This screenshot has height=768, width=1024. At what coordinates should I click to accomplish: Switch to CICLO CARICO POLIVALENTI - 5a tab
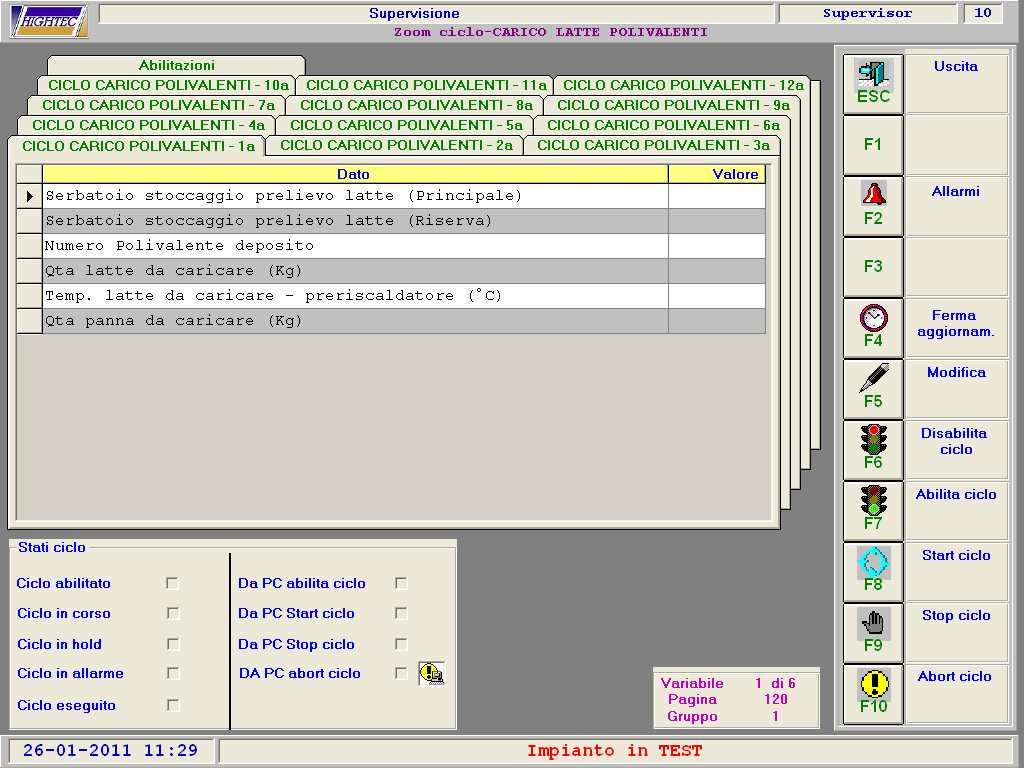[406, 125]
